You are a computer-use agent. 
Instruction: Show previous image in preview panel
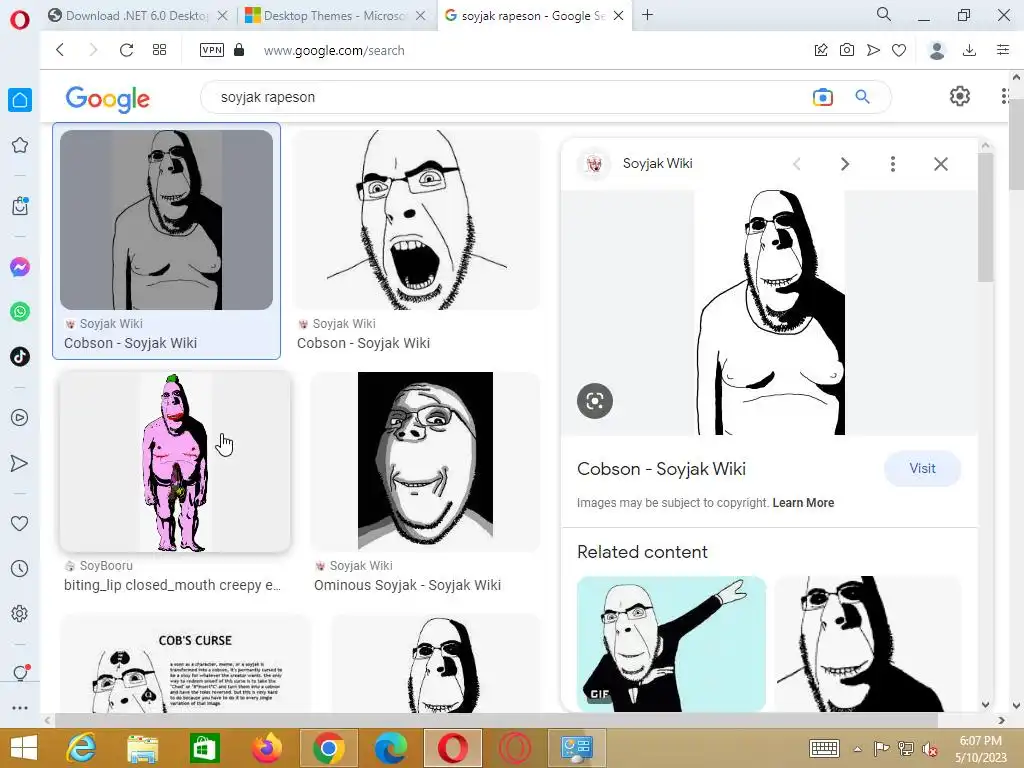coord(797,164)
